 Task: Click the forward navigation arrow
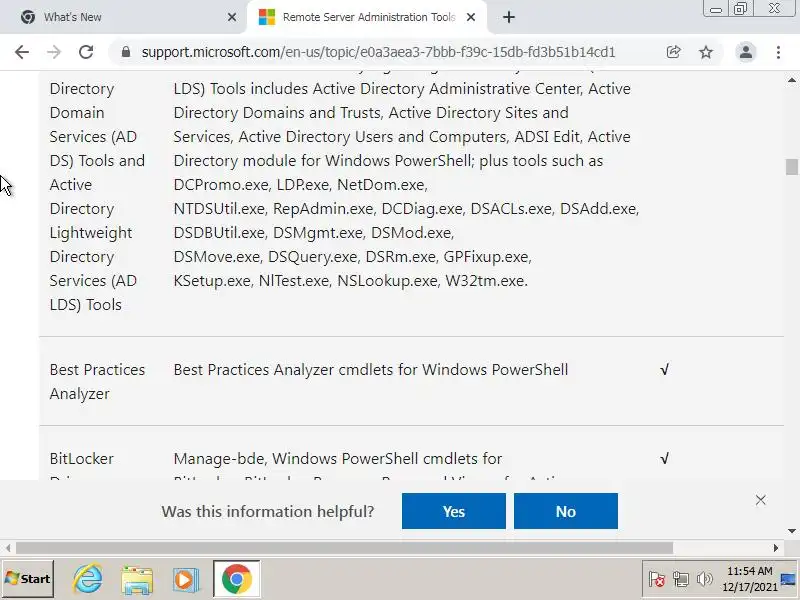tap(54, 52)
